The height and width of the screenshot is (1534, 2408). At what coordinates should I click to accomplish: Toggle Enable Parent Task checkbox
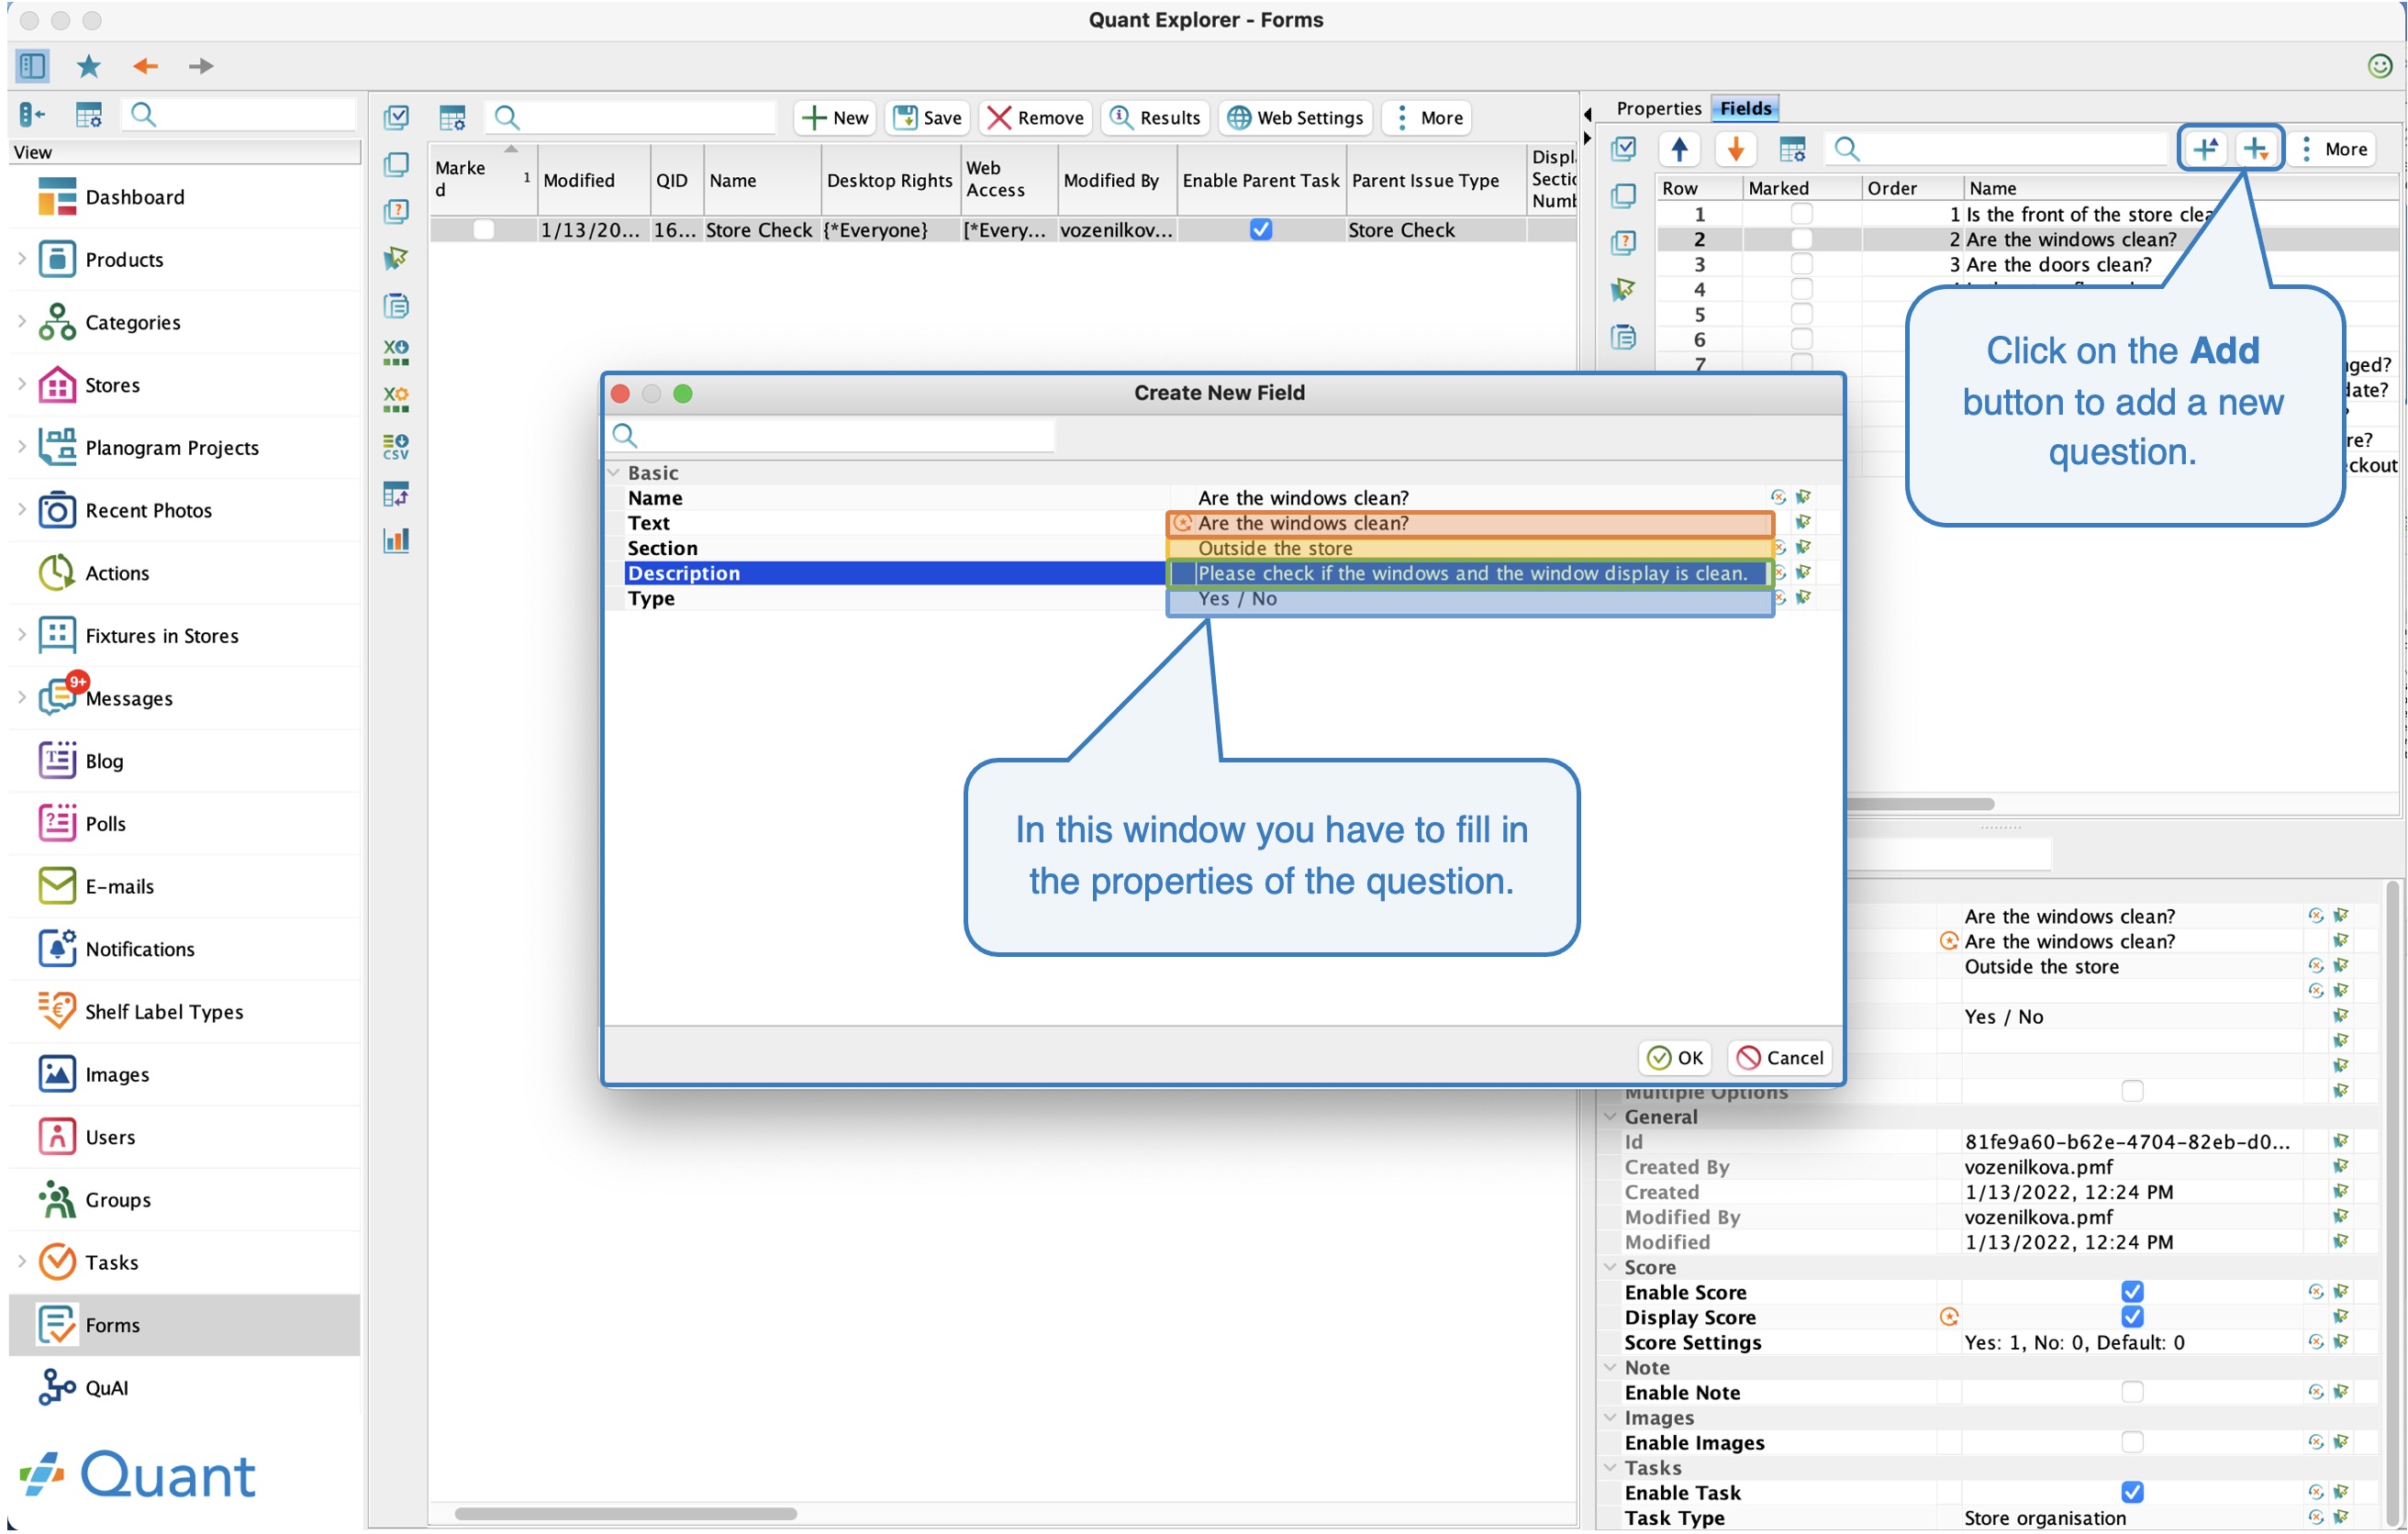[1261, 229]
